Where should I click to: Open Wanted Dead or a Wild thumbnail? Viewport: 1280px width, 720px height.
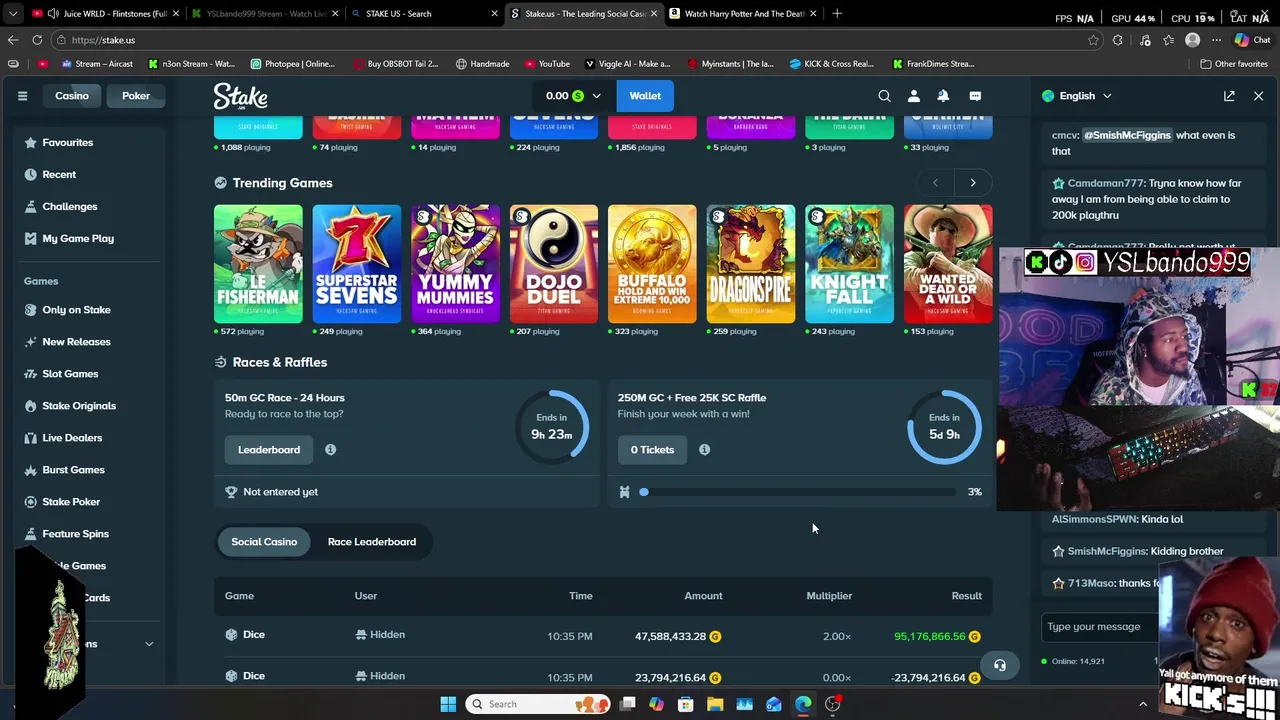tap(948, 264)
